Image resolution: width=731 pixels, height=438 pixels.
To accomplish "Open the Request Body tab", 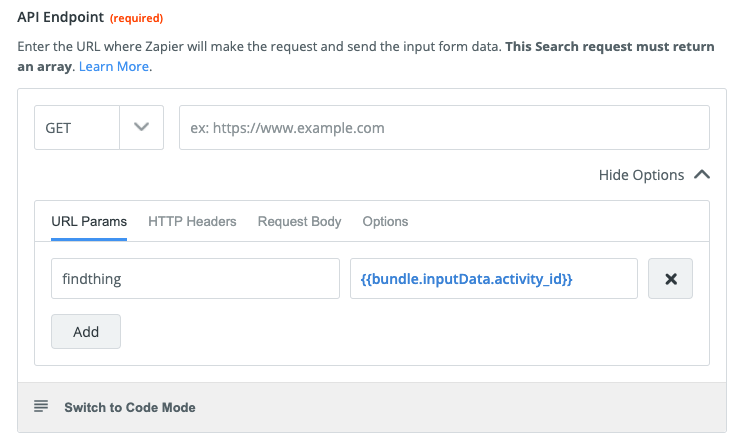I will [299, 221].
